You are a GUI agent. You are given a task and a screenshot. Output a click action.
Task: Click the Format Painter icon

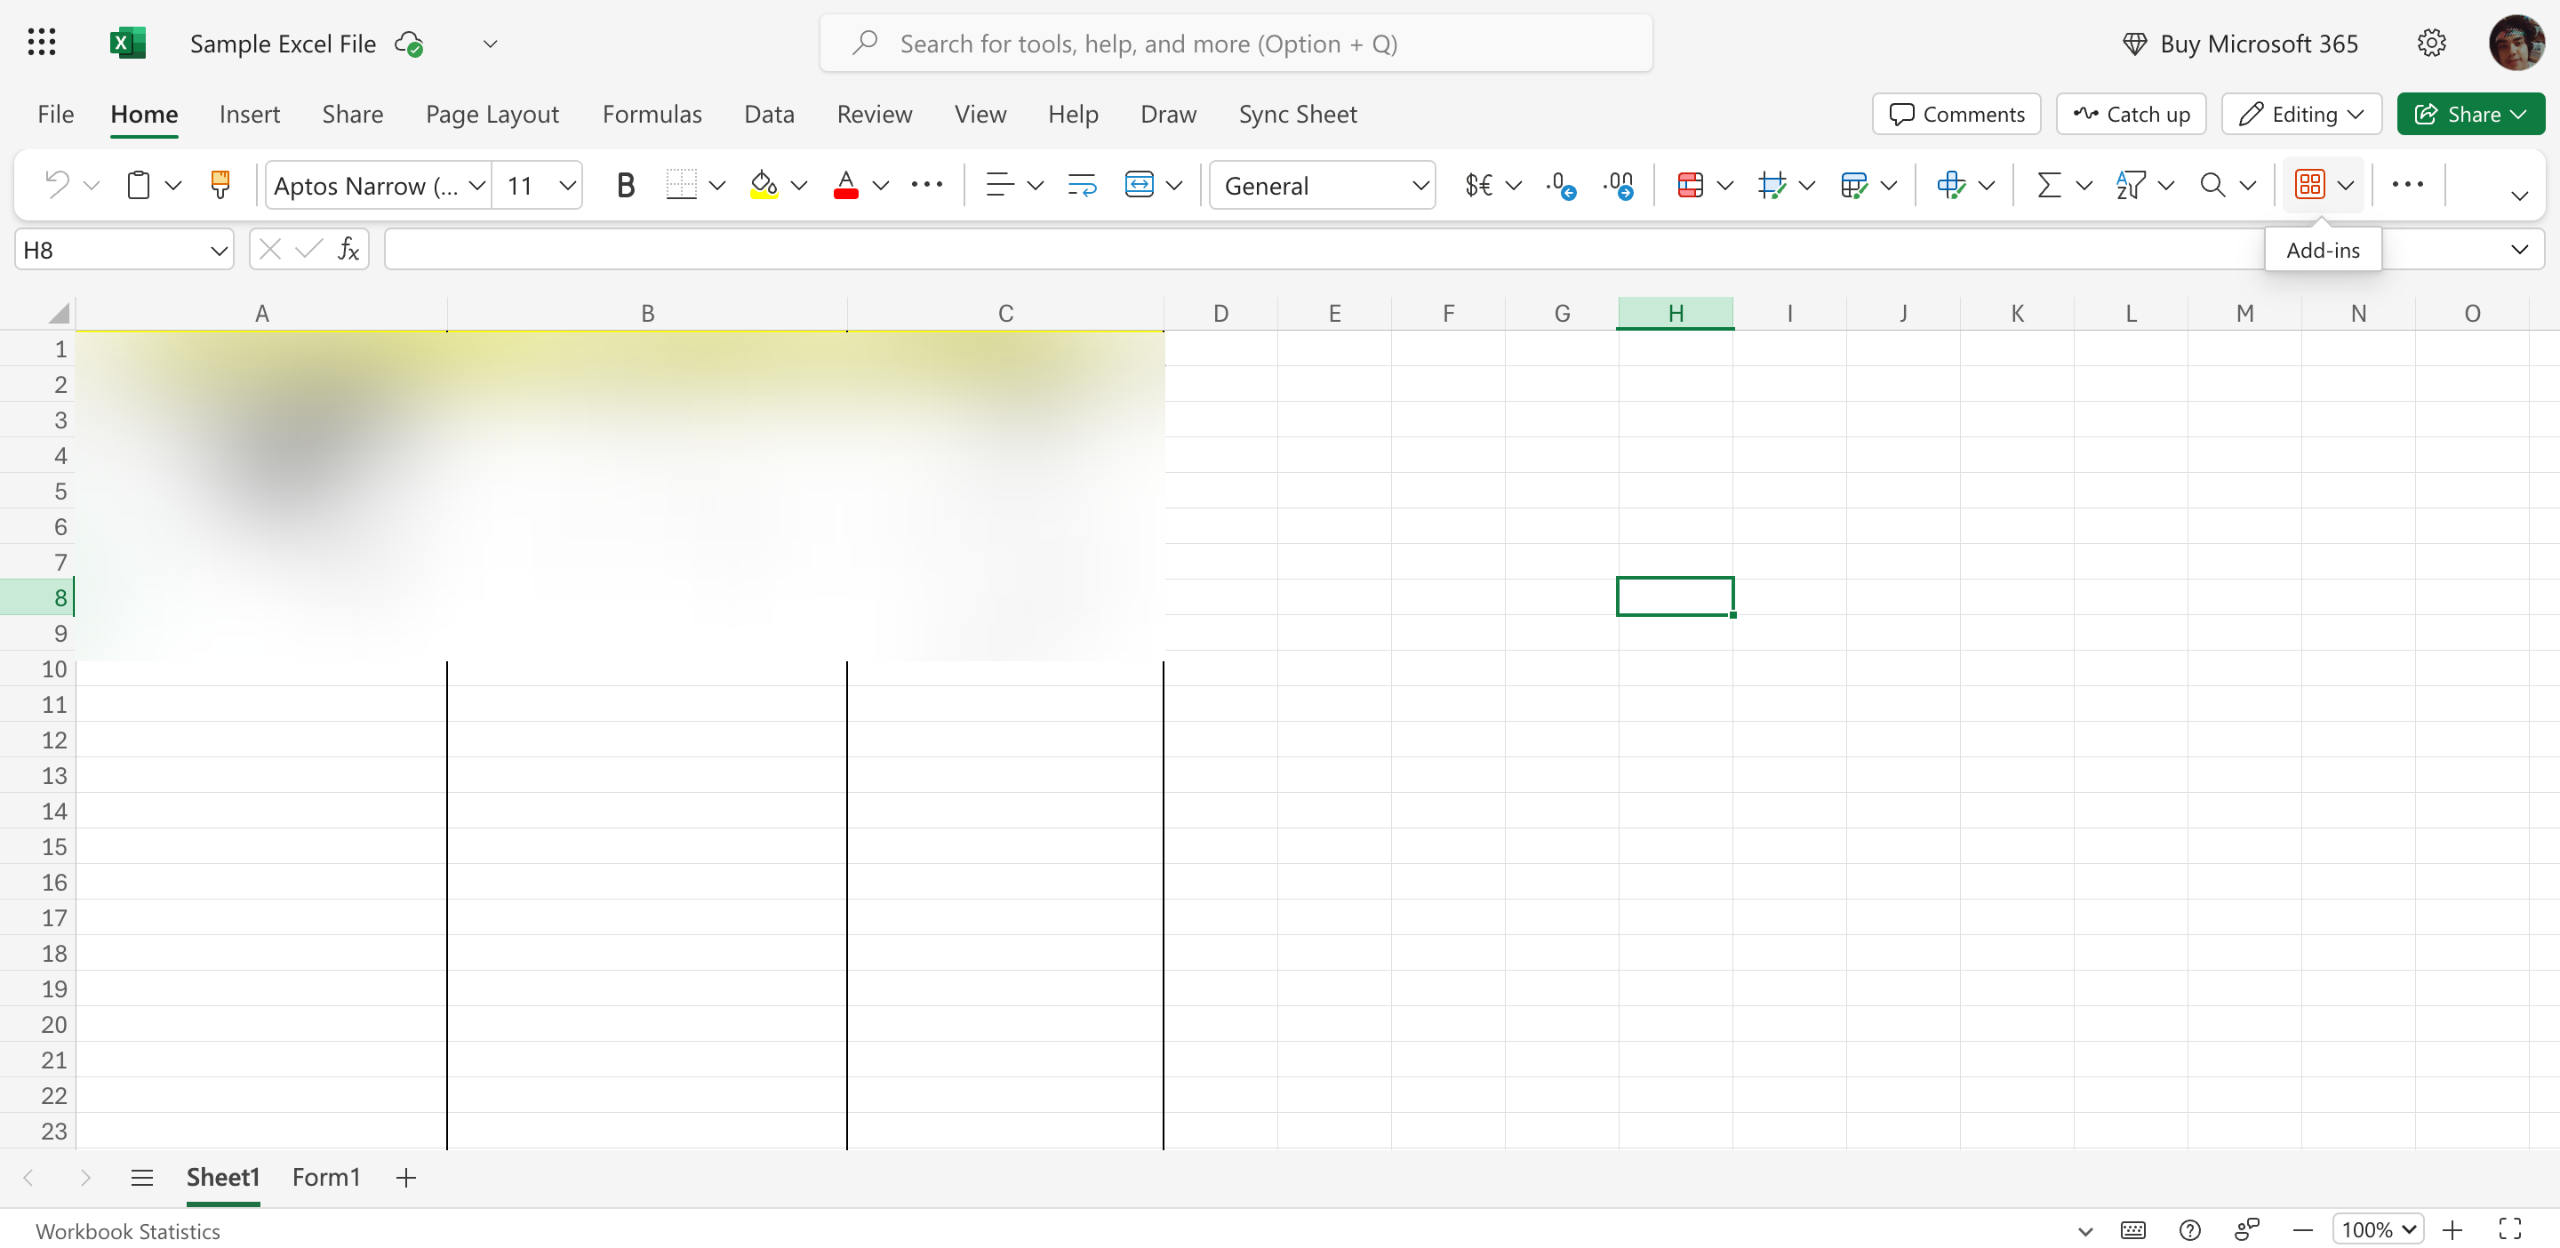220,185
